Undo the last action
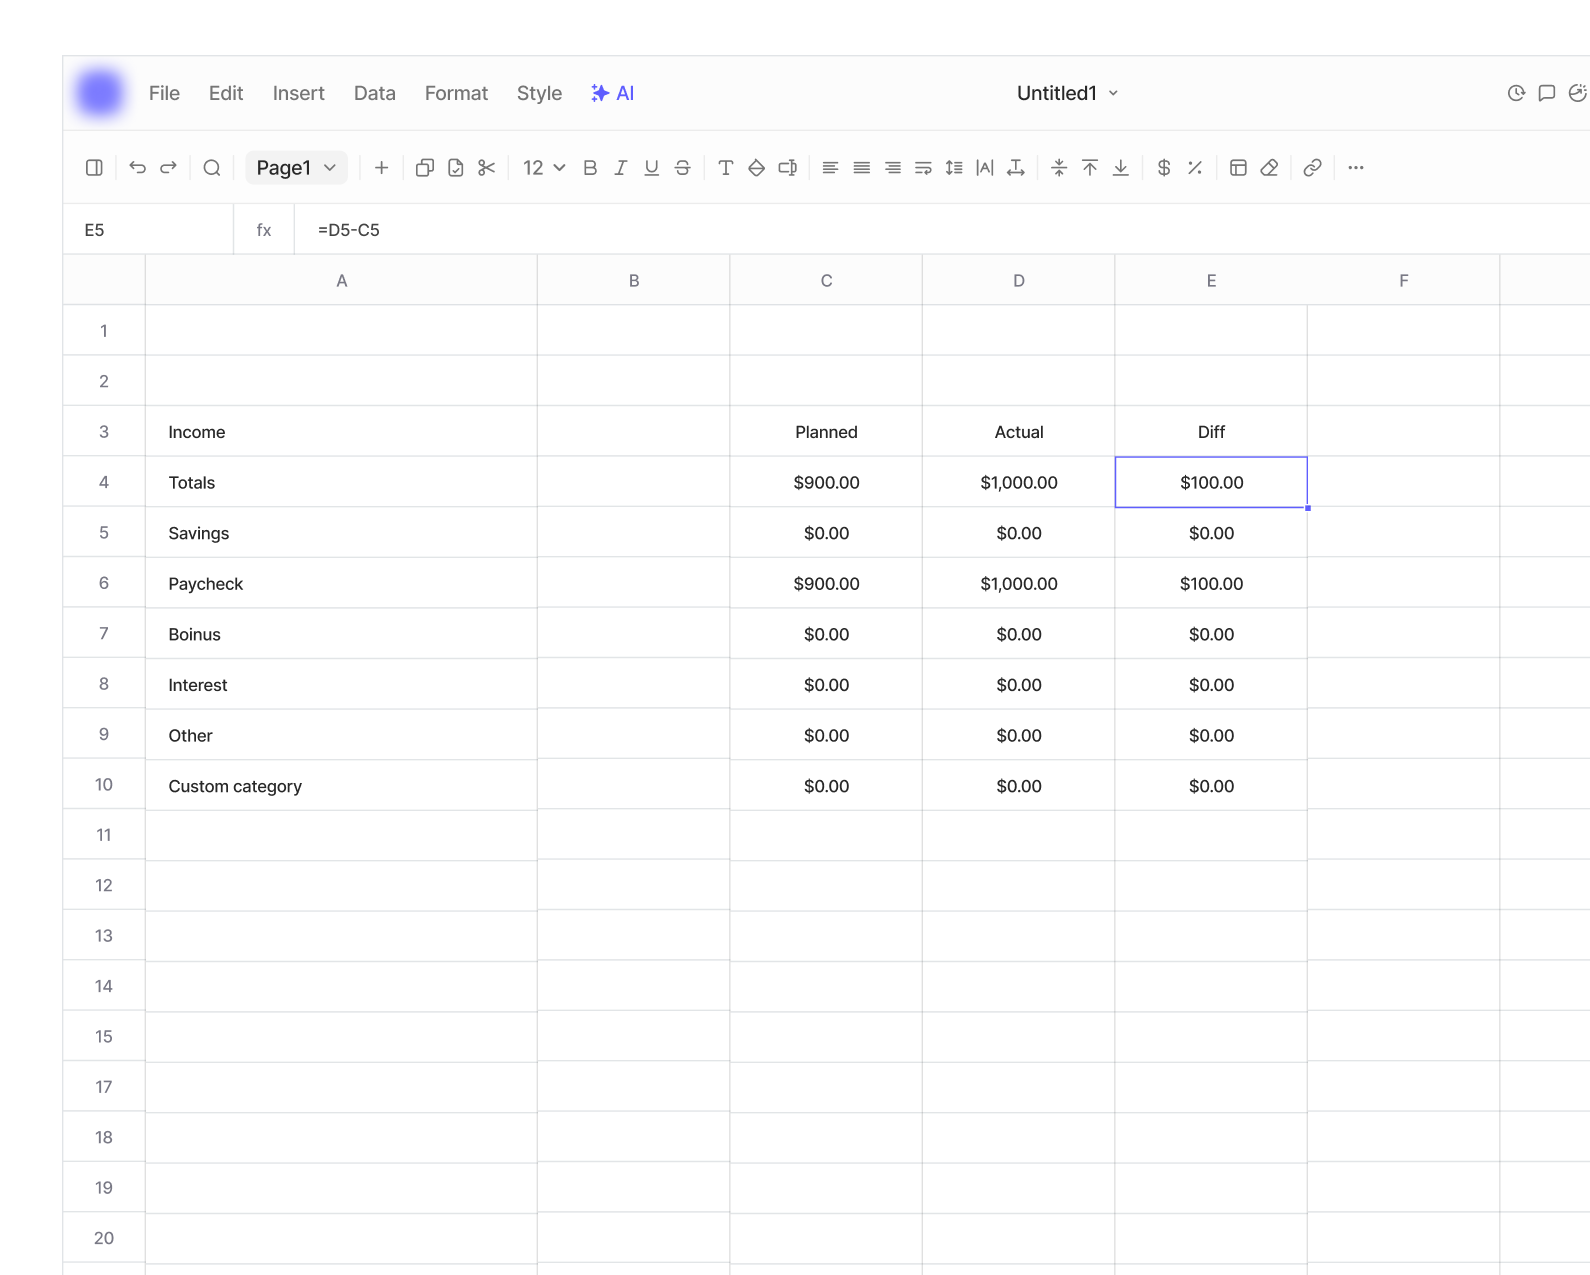1590x1275 pixels. coord(138,168)
